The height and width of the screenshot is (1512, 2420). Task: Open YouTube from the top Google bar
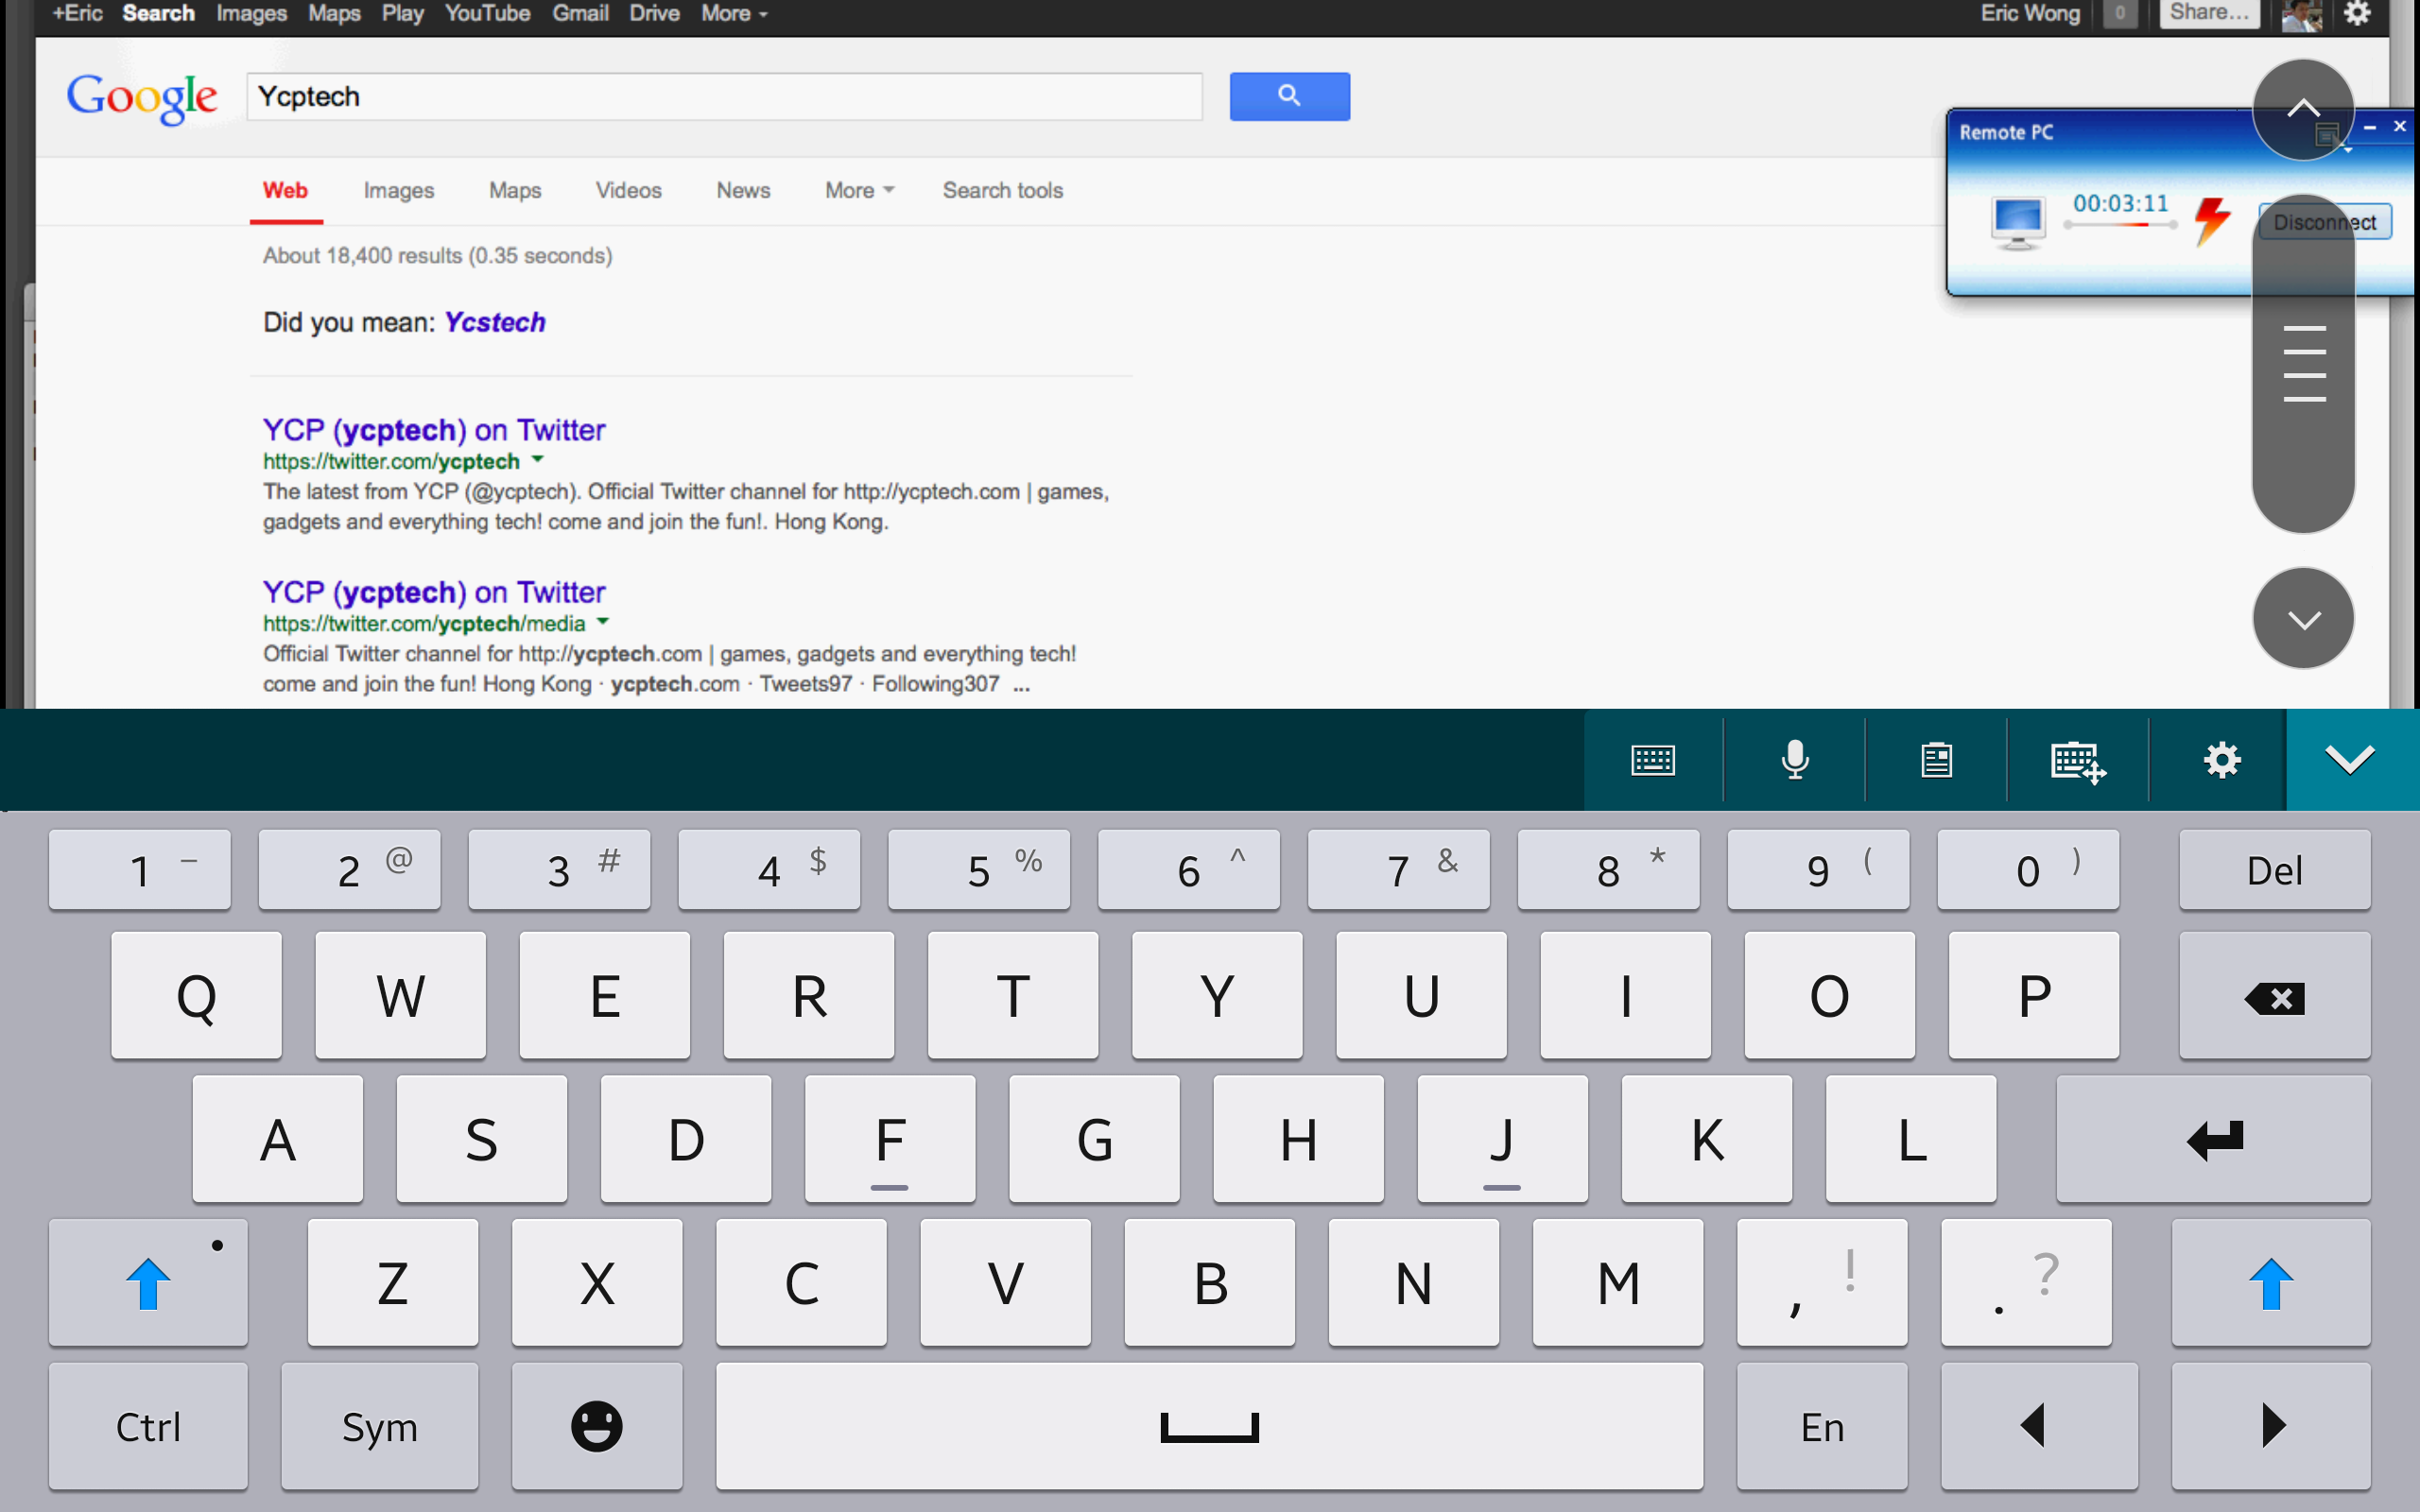pyautogui.click(x=487, y=14)
